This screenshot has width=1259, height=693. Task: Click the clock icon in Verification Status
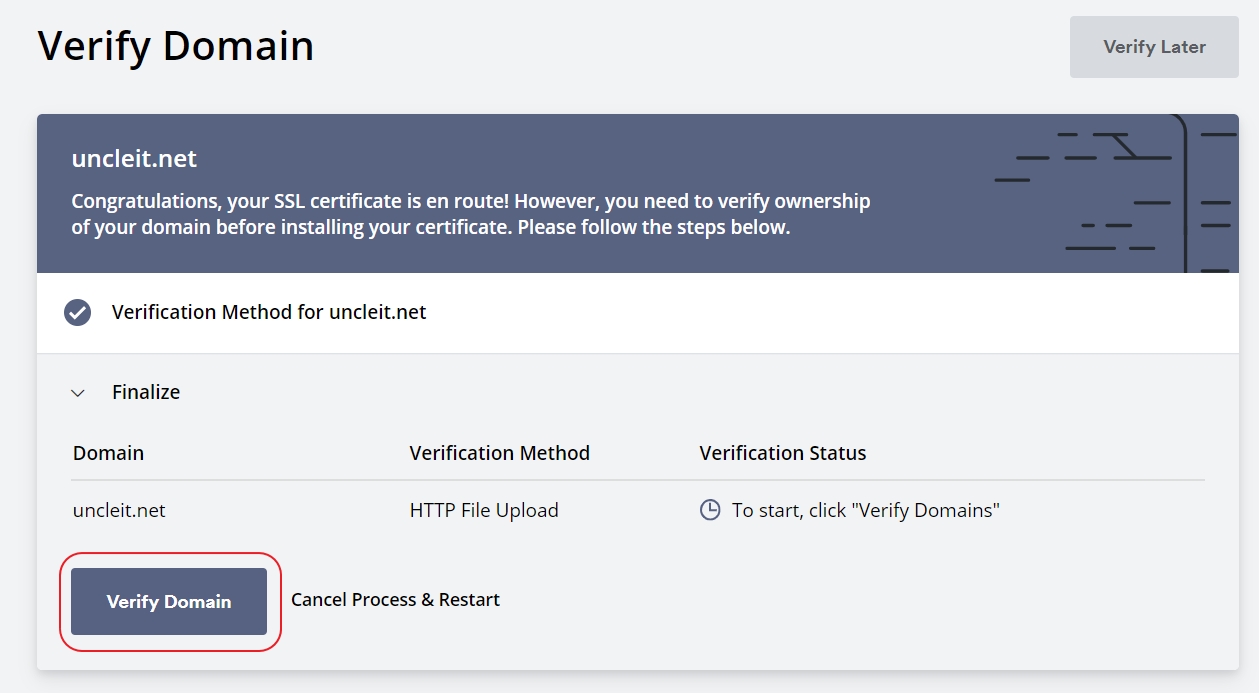[710, 510]
